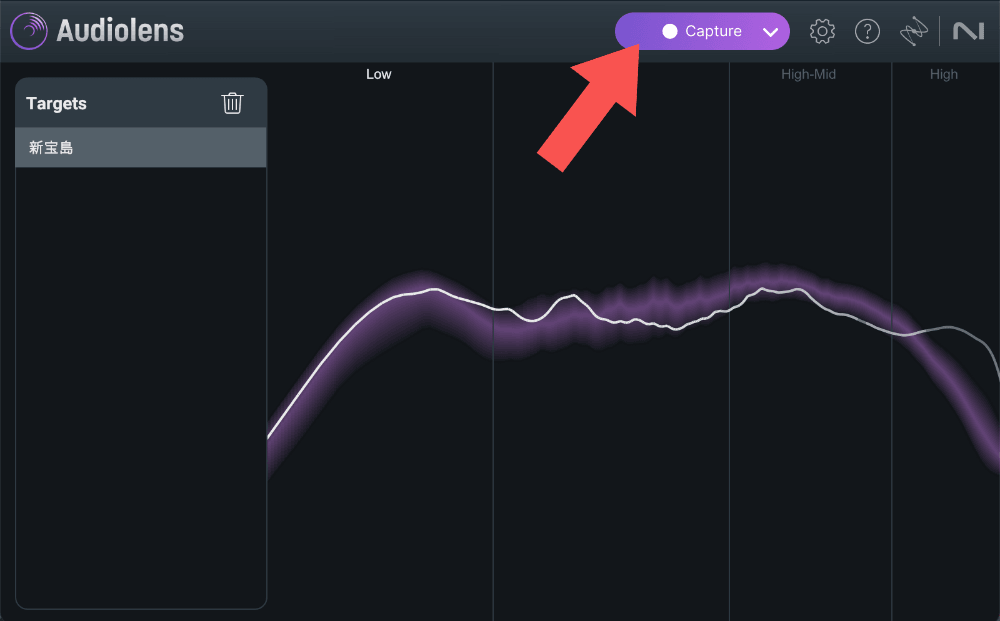Click the Native Instruments NI logo
The width and height of the screenshot is (1000, 621).
tap(968, 32)
